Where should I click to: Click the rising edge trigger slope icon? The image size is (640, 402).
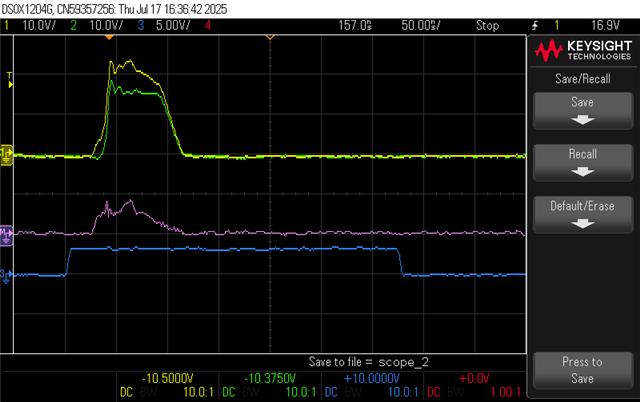click(x=535, y=26)
